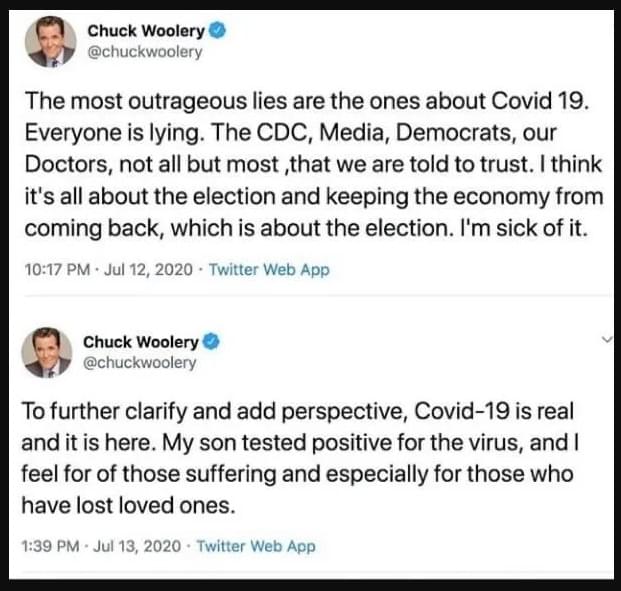Open @chuckwoolery handle in first tweet

[145, 52]
